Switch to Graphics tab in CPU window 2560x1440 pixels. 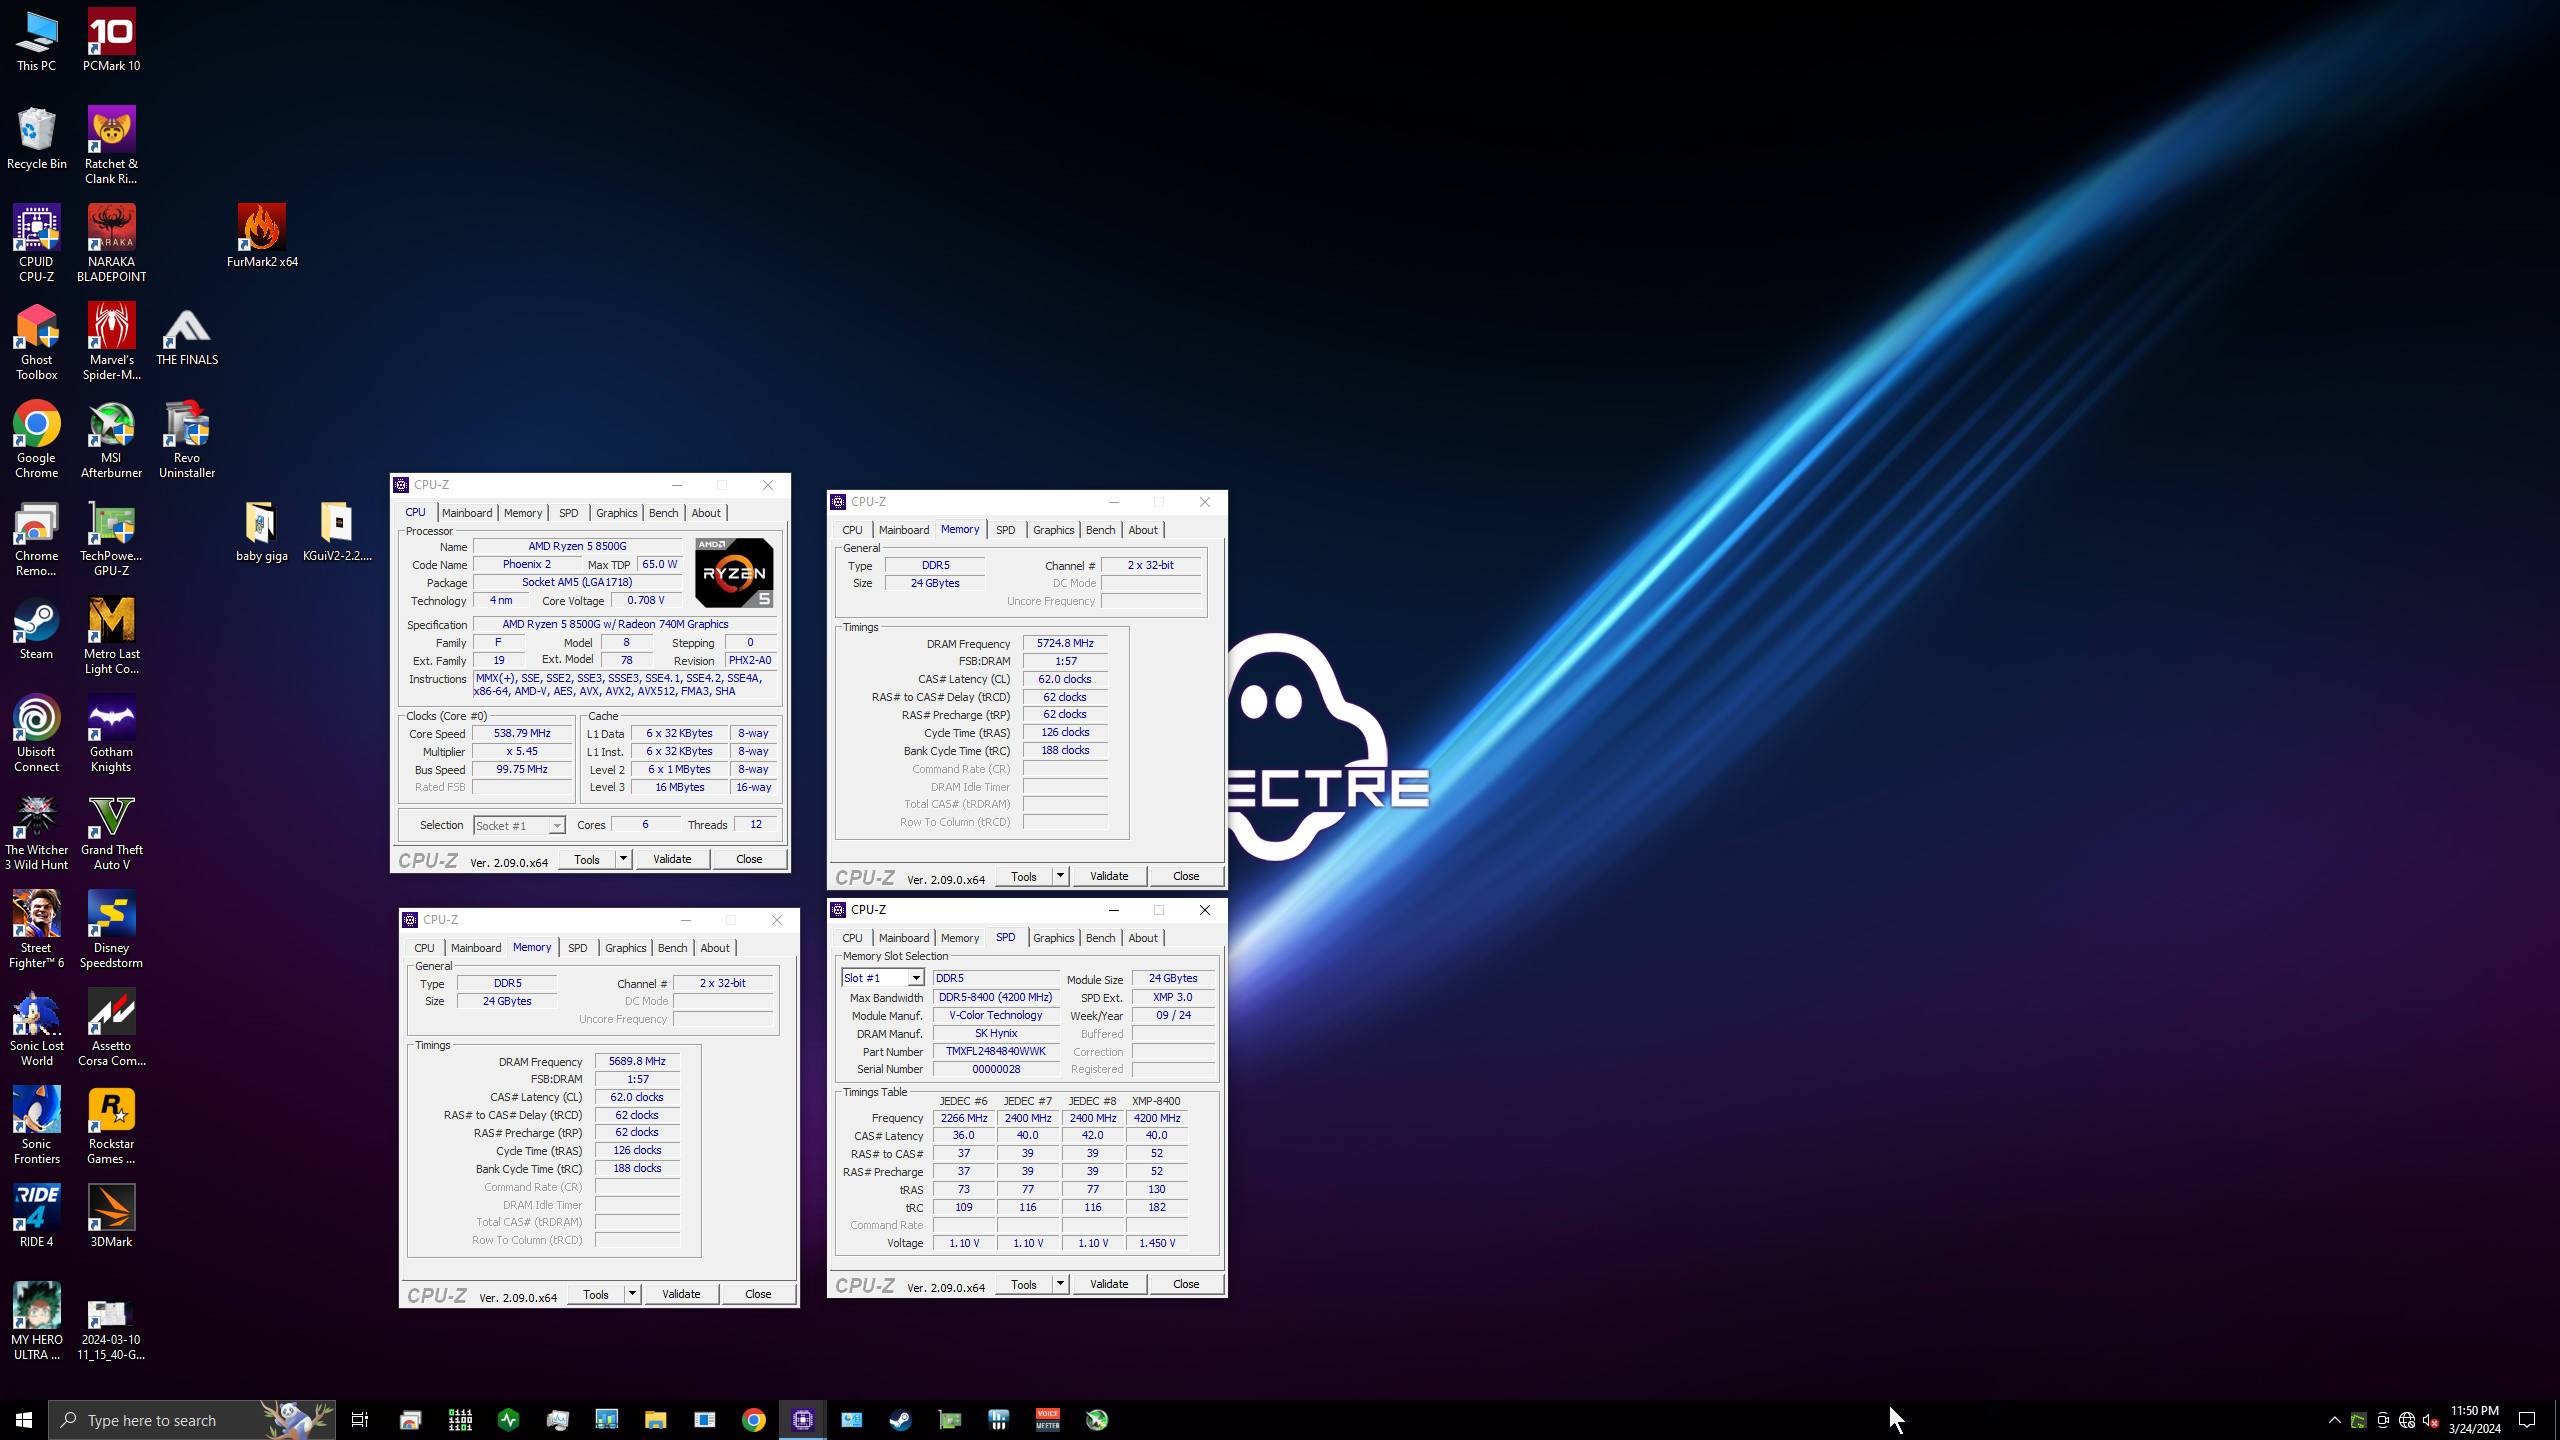click(616, 513)
